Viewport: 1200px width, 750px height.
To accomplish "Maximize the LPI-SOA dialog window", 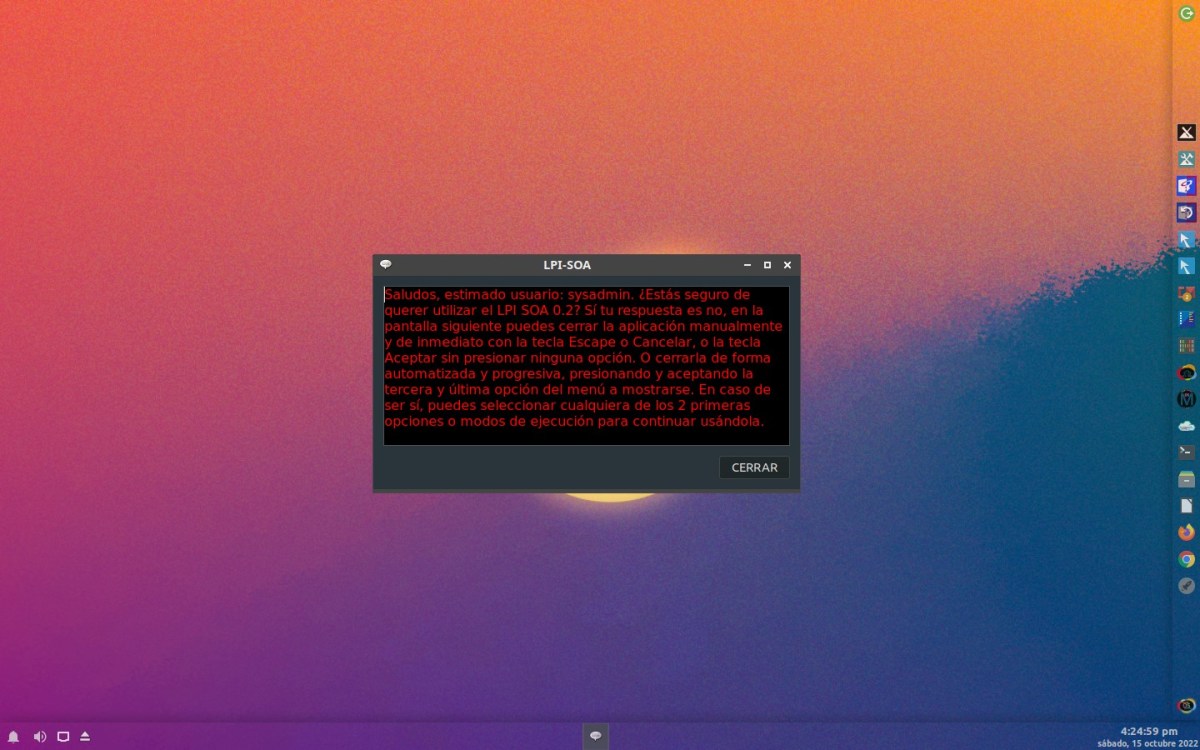I will click(767, 265).
